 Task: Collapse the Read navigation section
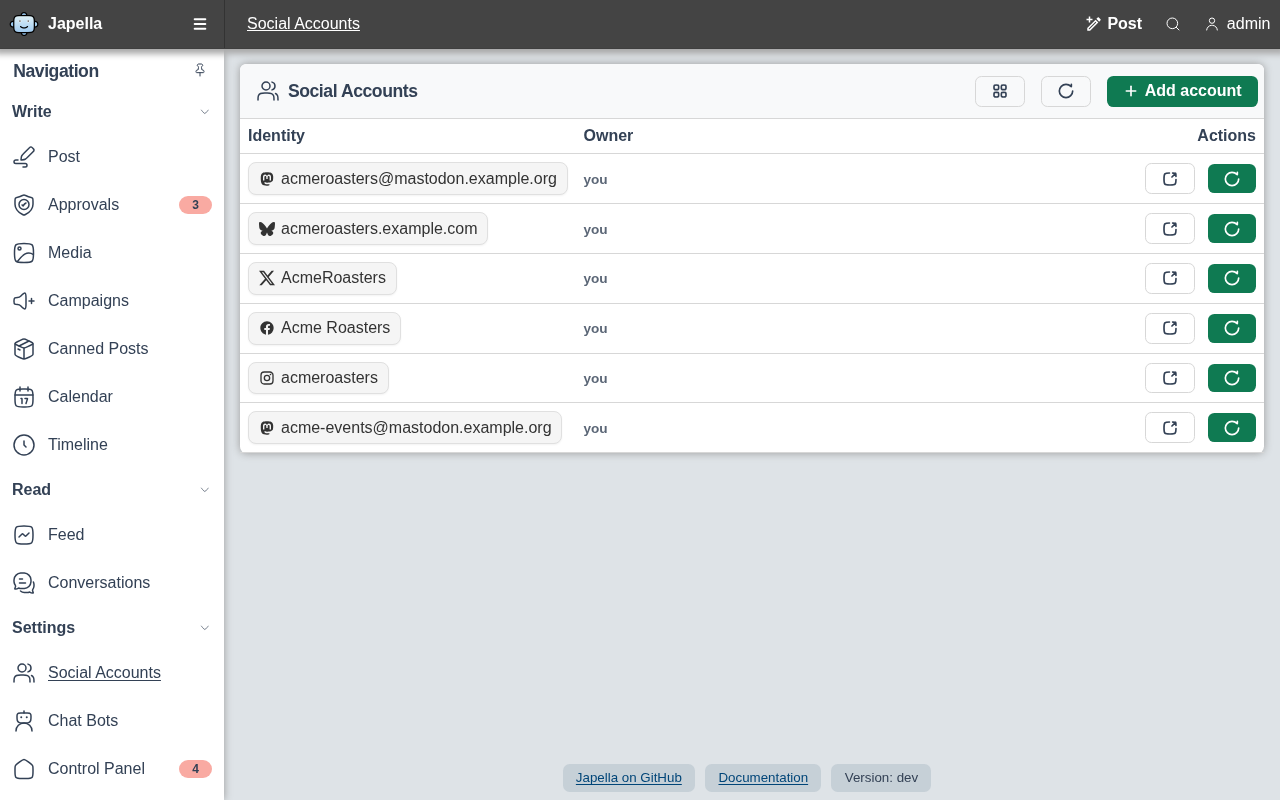click(x=205, y=490)
